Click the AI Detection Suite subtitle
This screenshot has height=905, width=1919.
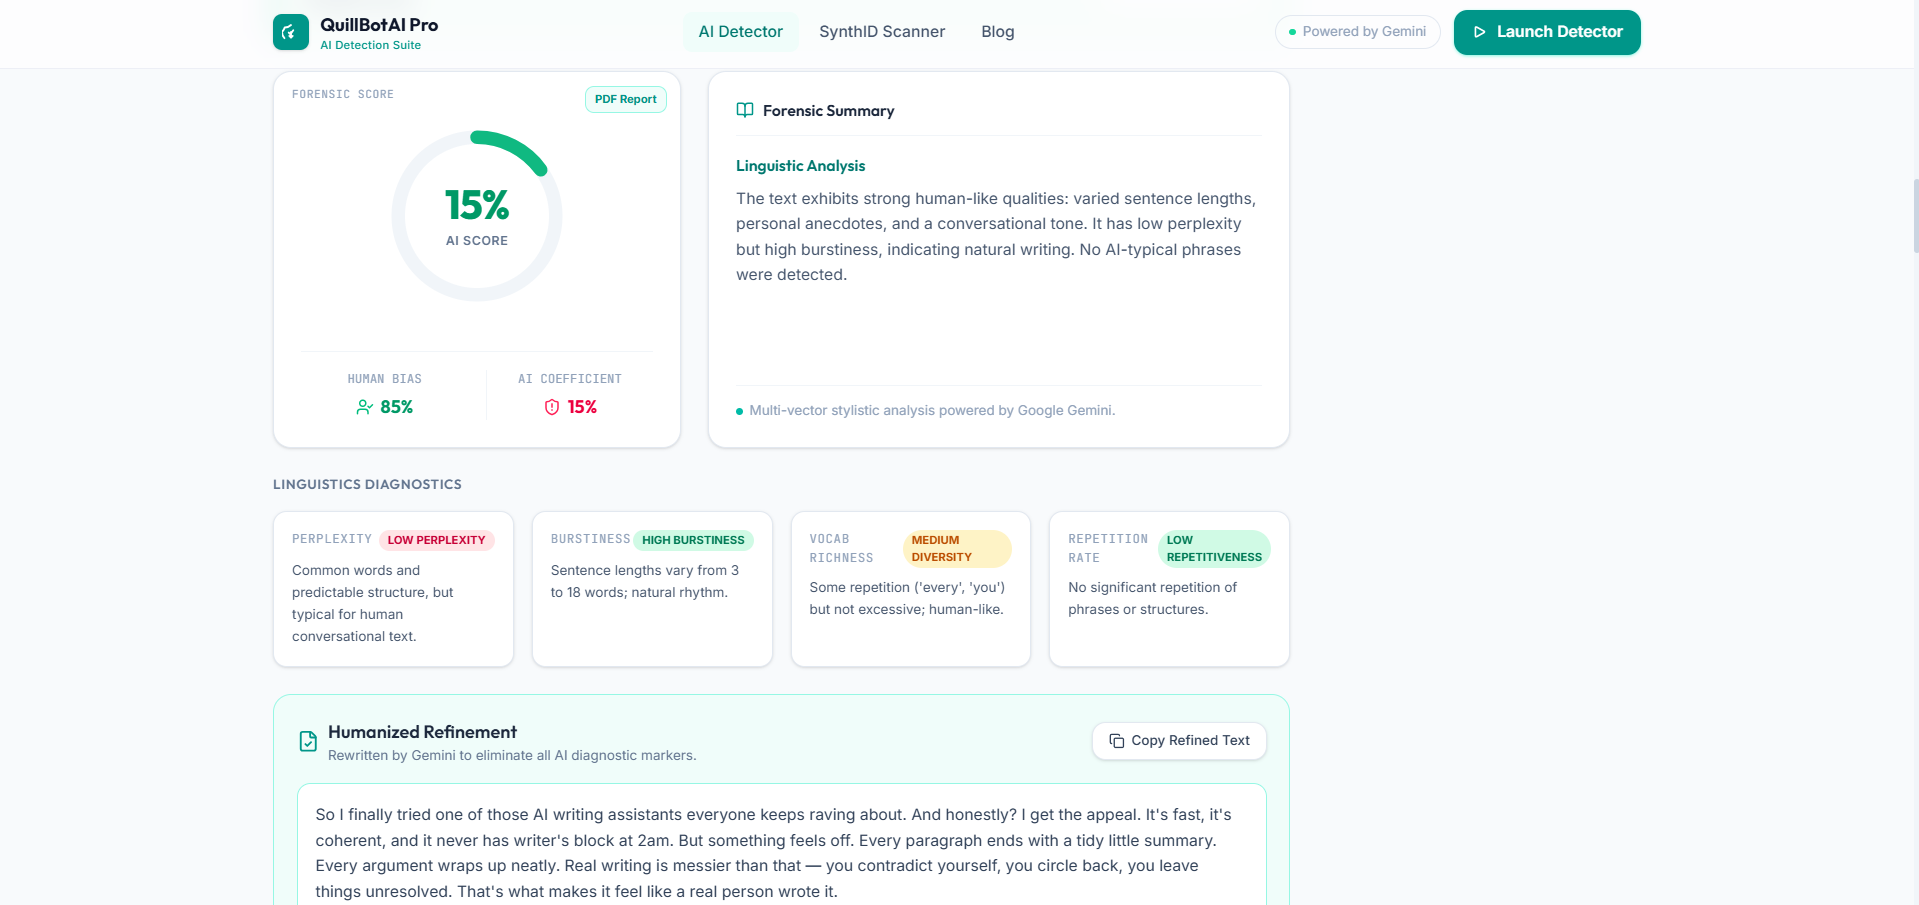[x=370, y=45]
